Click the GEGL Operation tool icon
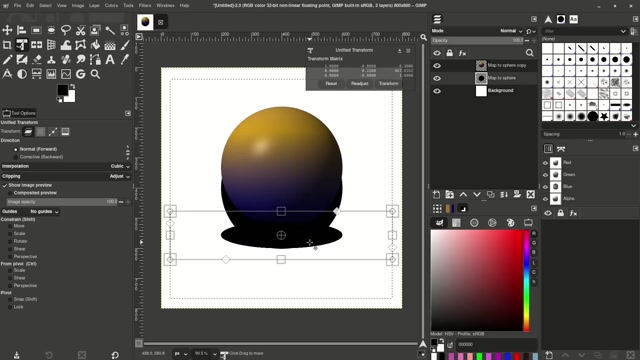The image size is (640, 360). pos(80,74)
